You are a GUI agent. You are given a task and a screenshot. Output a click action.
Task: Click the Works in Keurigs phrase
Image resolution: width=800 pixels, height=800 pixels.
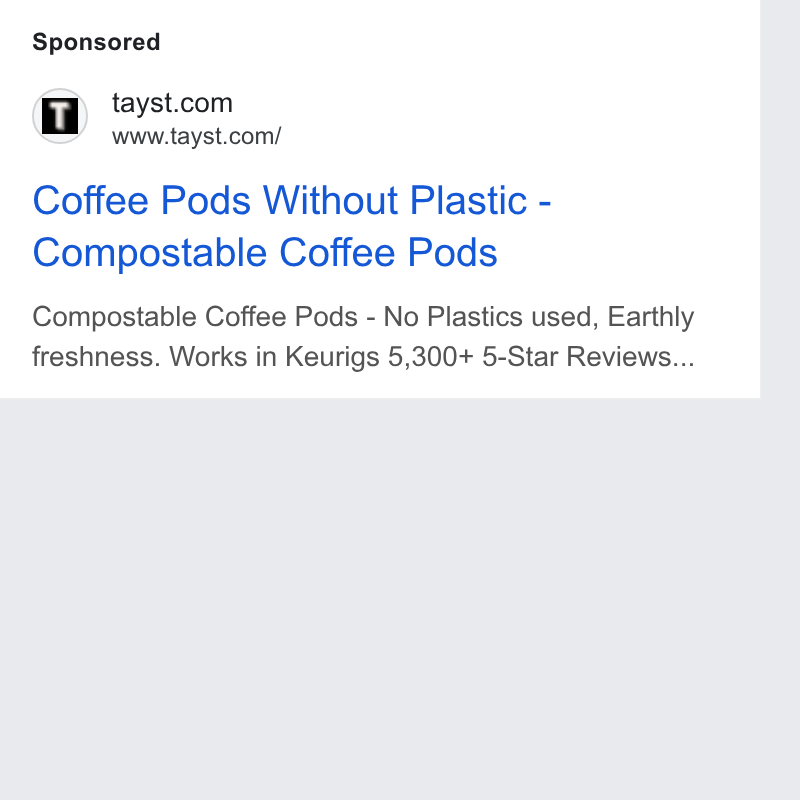[x=274, y=357]
